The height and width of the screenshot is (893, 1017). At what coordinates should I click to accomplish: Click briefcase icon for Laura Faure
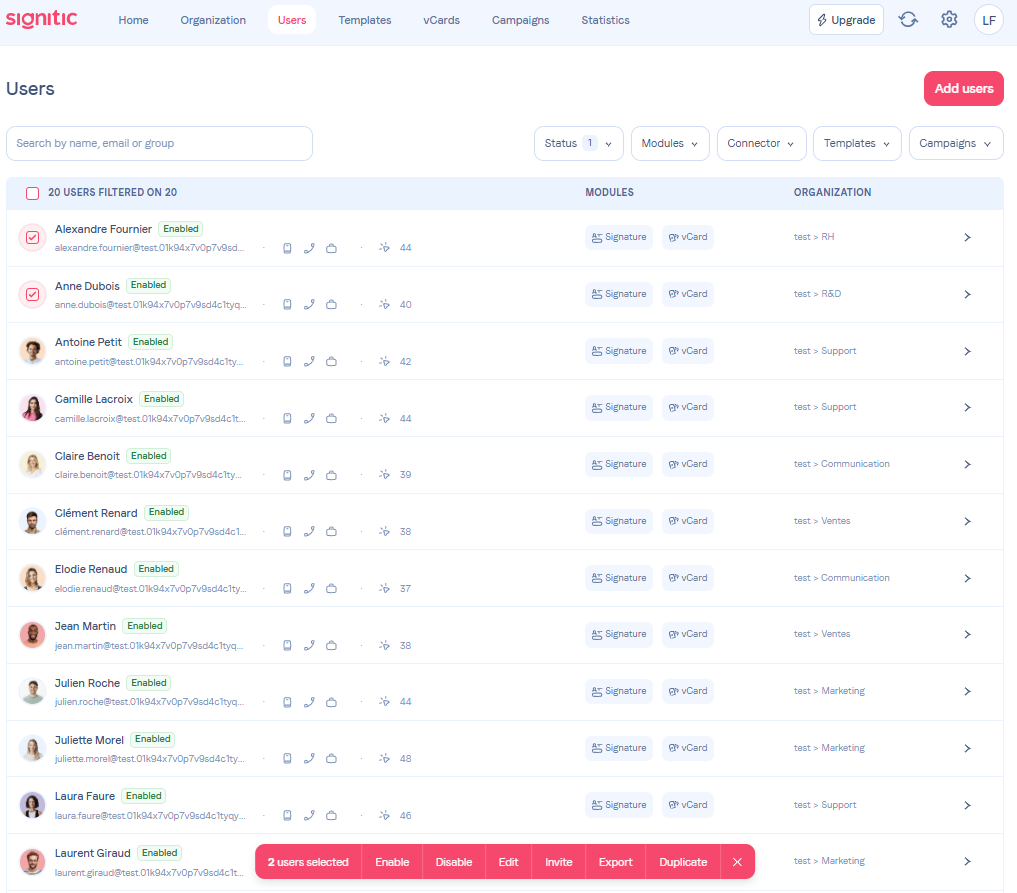[331, 815]
